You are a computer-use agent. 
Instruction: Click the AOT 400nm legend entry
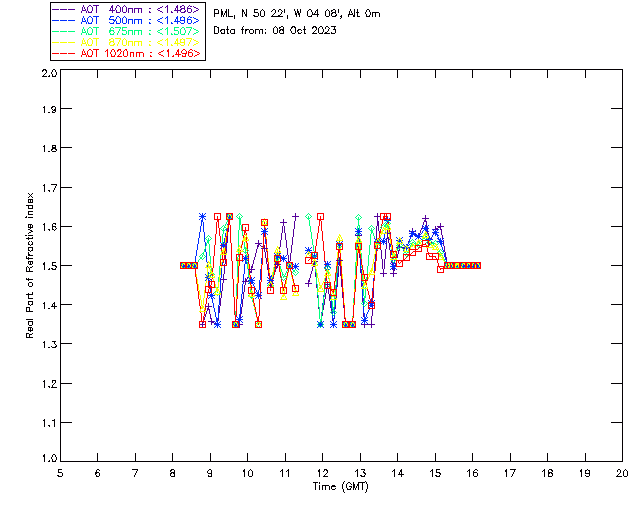(126, 9)
